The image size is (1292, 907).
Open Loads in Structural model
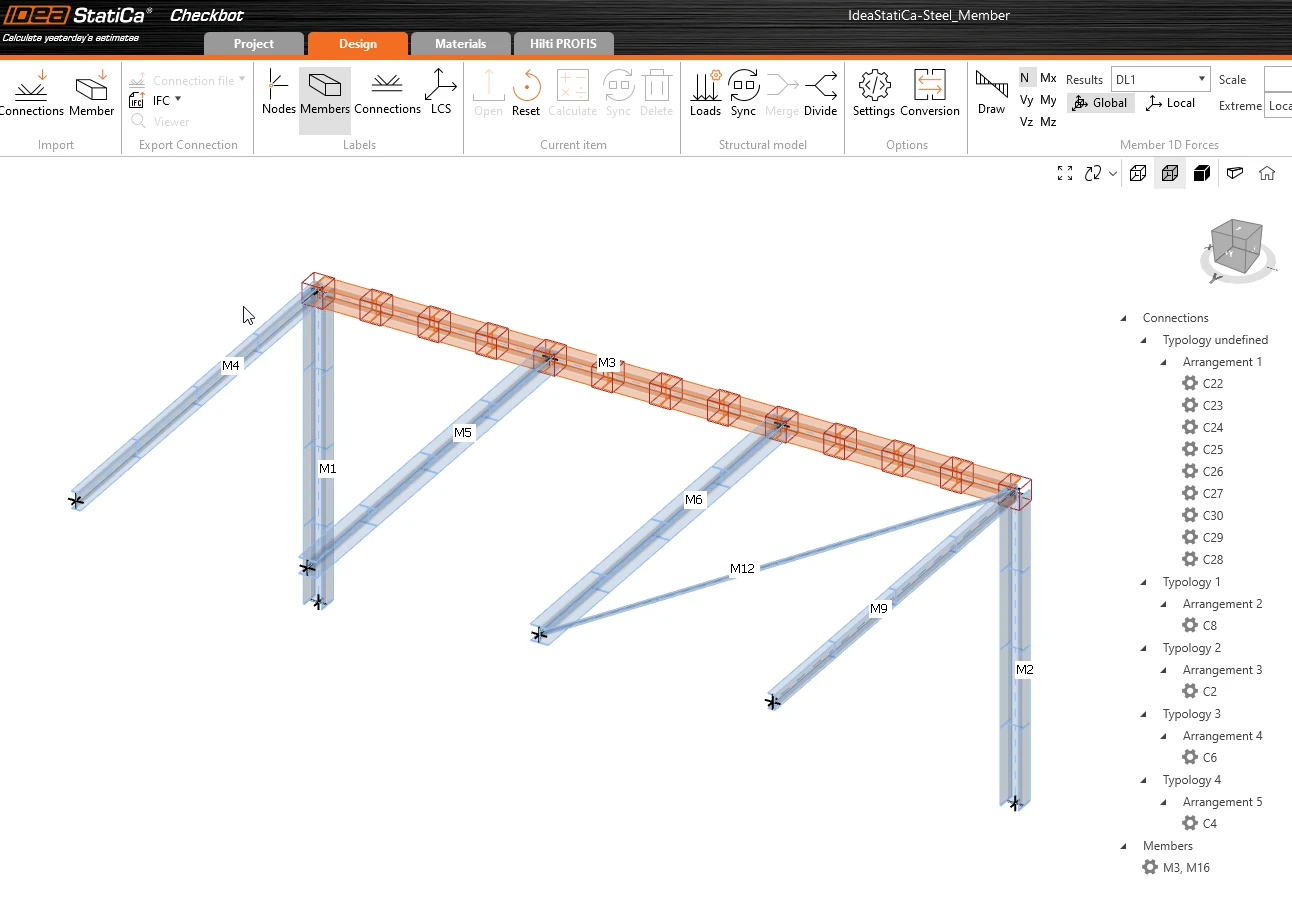[x=705, y=93]
